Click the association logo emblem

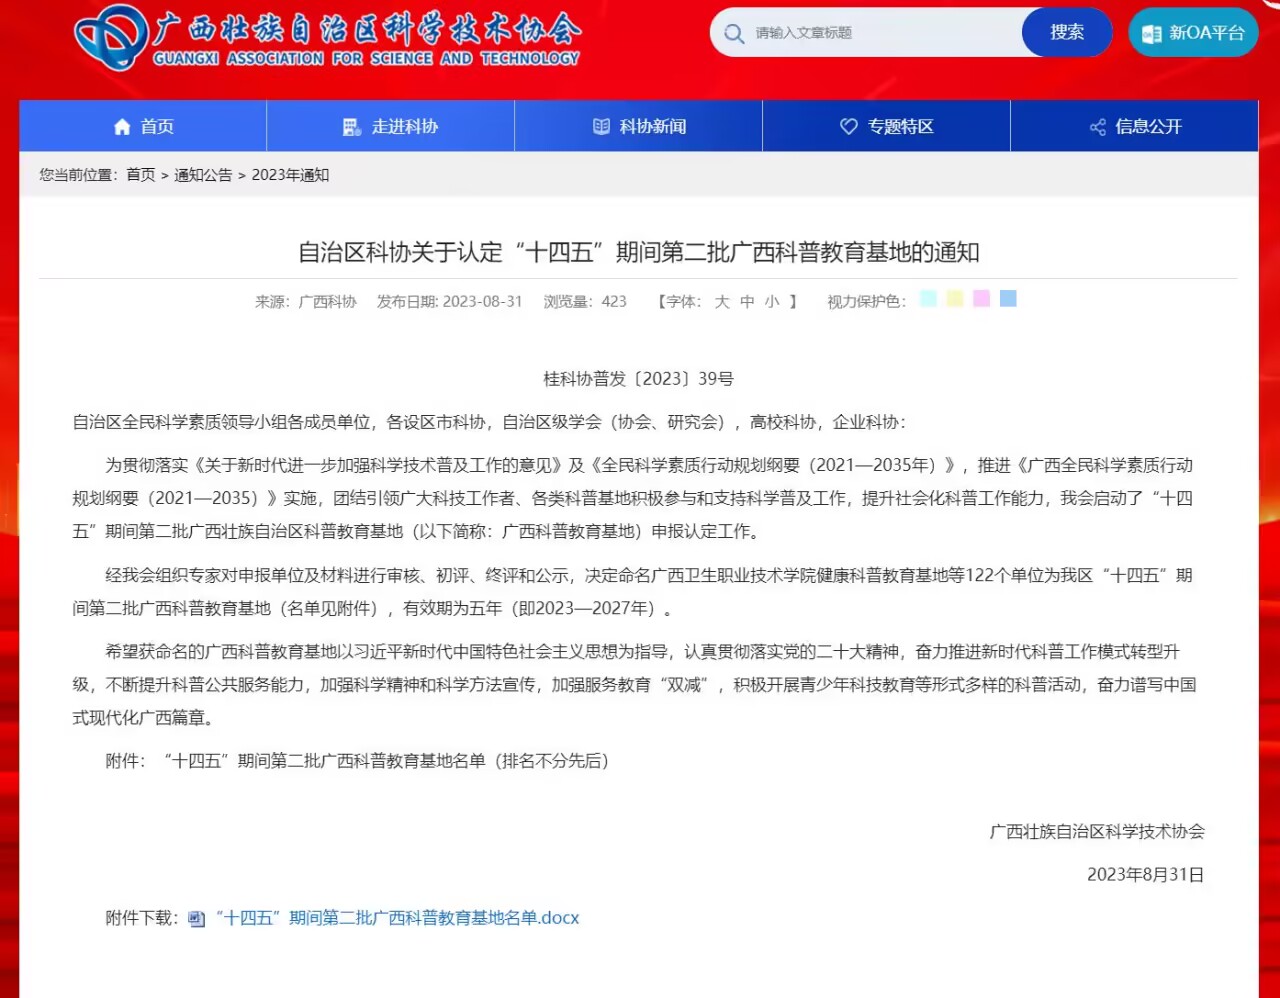coord(111,37)
